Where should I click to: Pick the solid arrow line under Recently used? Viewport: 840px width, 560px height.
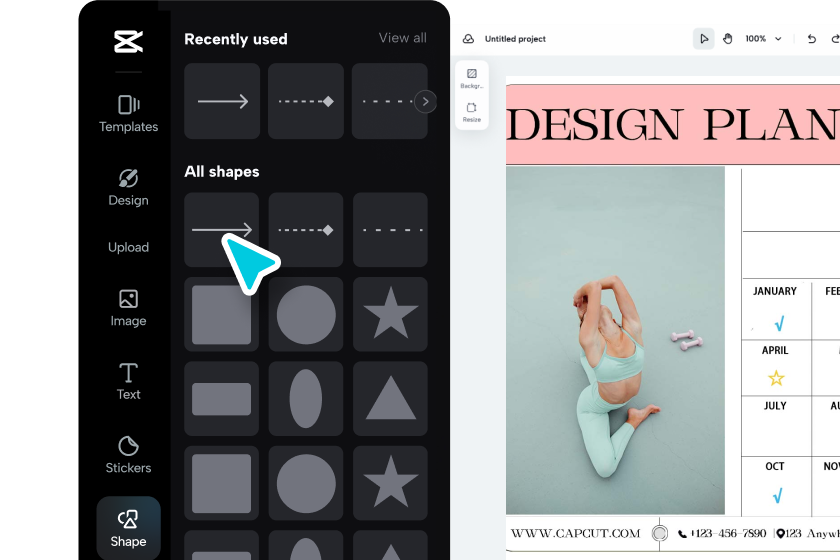pyautogui.click(x=222, y=101)
